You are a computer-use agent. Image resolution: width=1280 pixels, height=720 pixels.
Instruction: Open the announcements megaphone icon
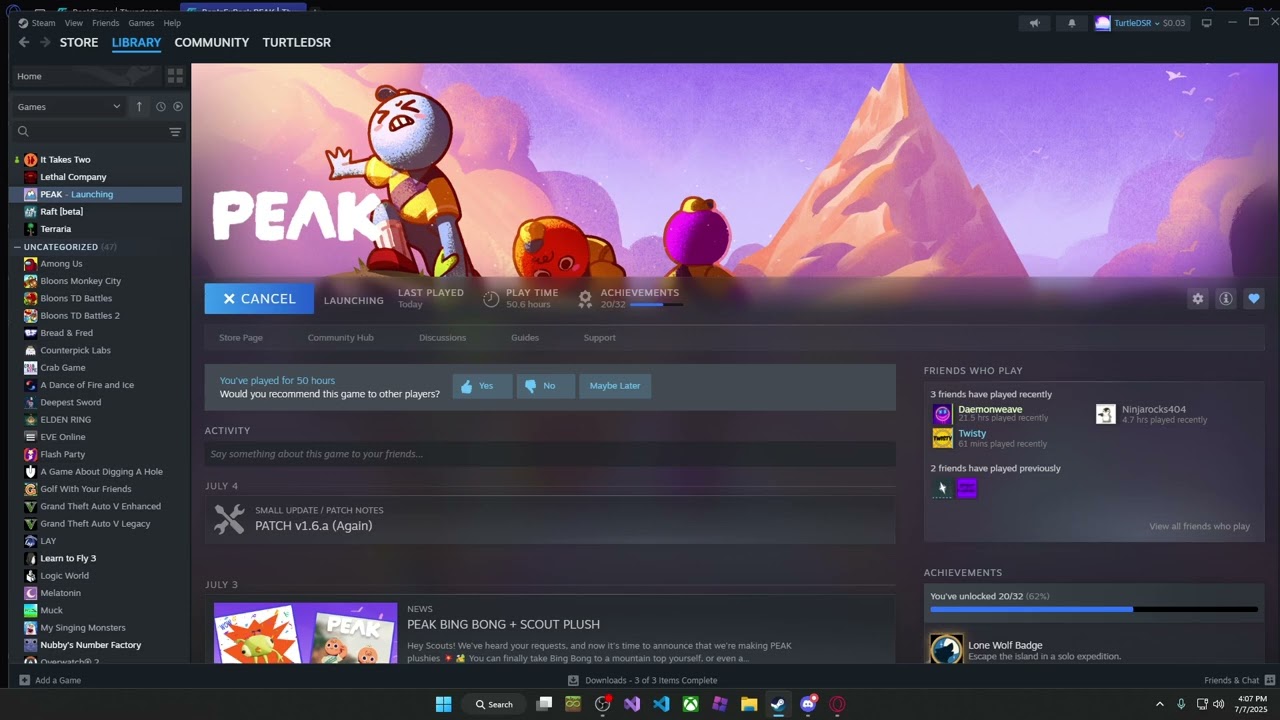coord(1035,23)
